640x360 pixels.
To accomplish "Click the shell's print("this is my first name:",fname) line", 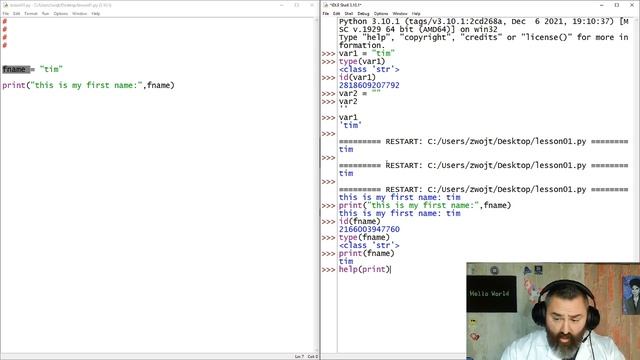I will [x=425, y=205].
